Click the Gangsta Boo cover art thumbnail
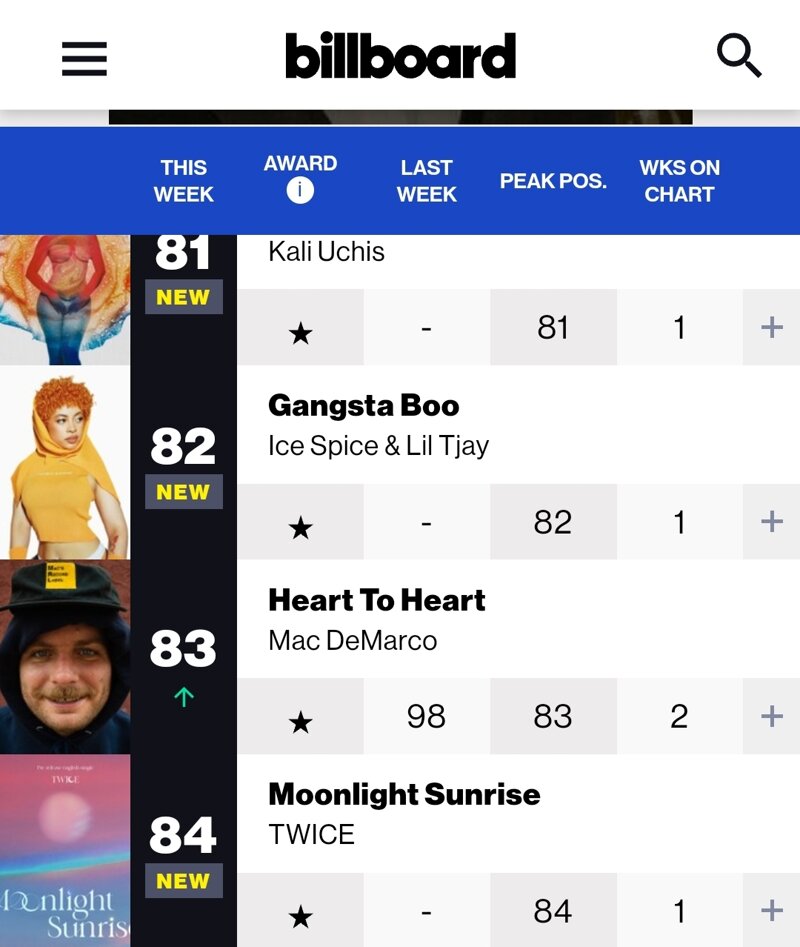This screenshot has width=800, height=947. tap(65, 462)
